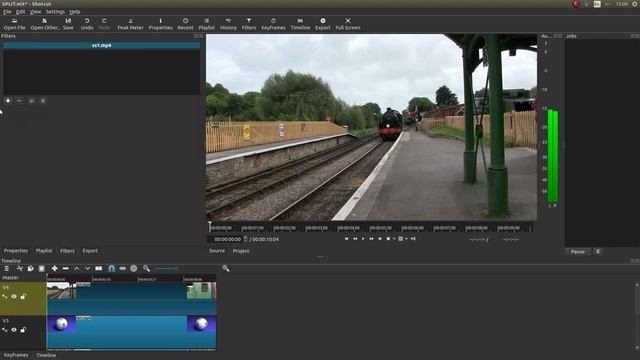
Task: Paste the clip in the timeline toolbar
Action: pyautogui.click(x=41, y=268)
